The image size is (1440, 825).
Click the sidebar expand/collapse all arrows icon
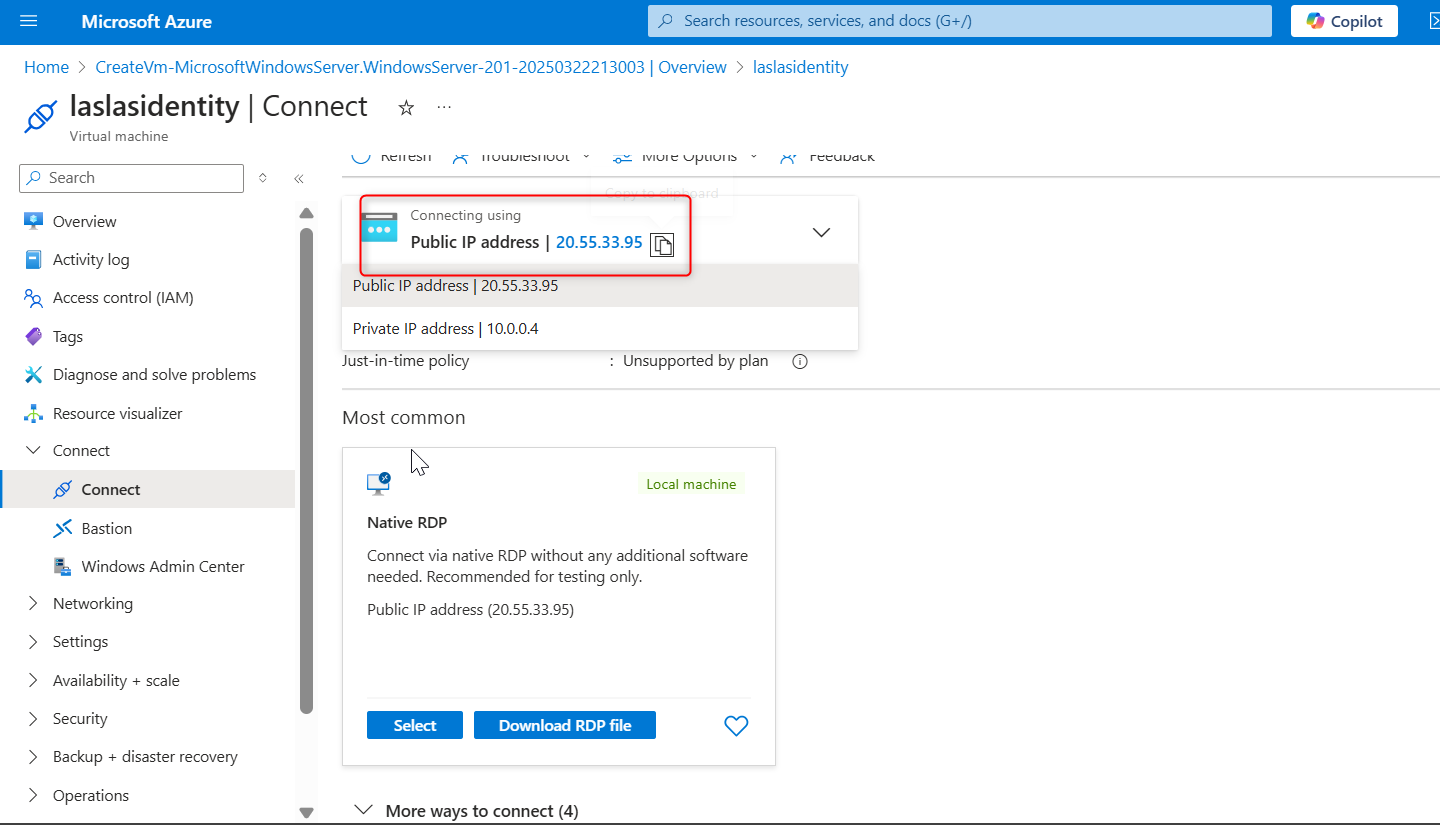pyautogui.click(x=263, y=178)
